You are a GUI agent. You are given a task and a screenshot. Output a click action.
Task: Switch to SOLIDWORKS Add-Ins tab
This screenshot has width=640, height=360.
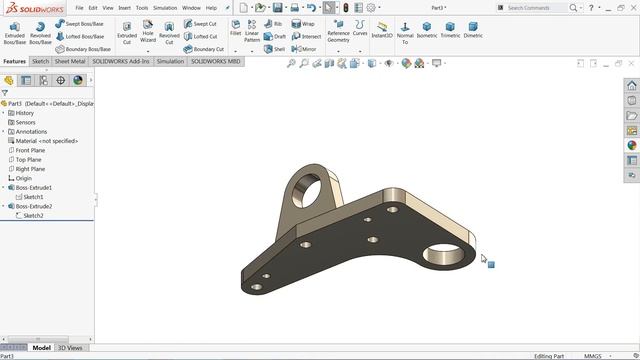coord(121,61)
